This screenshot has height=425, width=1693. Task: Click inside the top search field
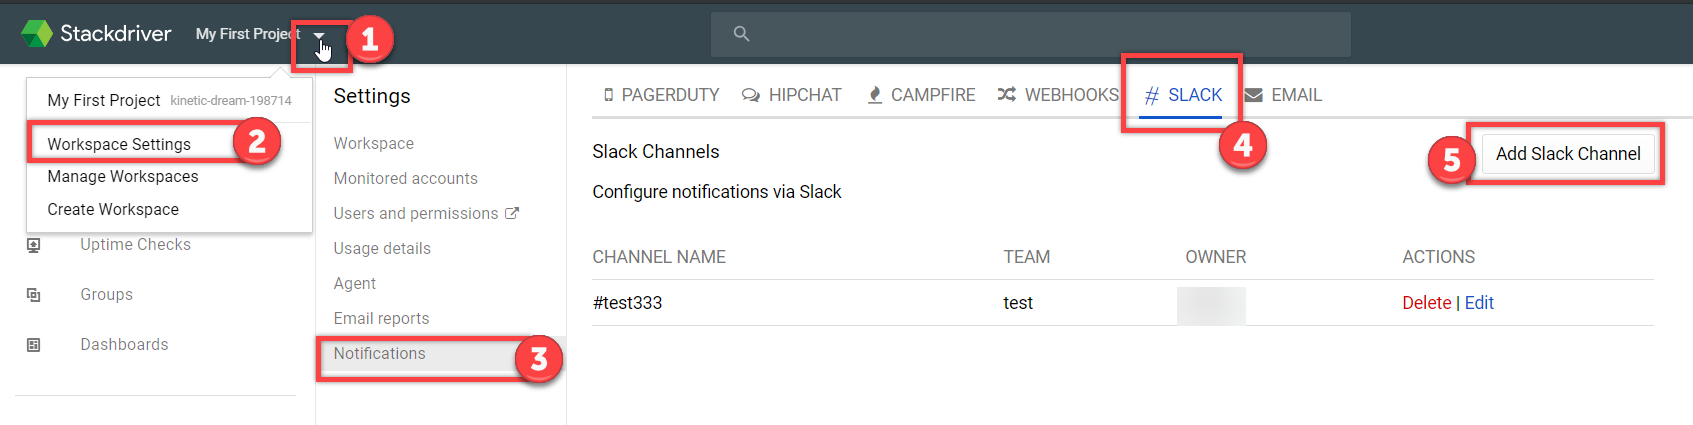click(1030, 34)
